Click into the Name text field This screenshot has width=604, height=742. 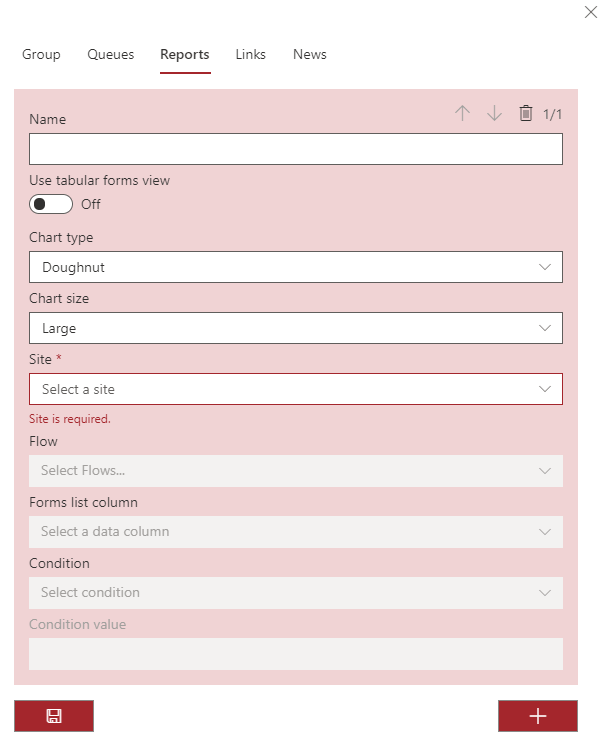(x=296, y=149)
